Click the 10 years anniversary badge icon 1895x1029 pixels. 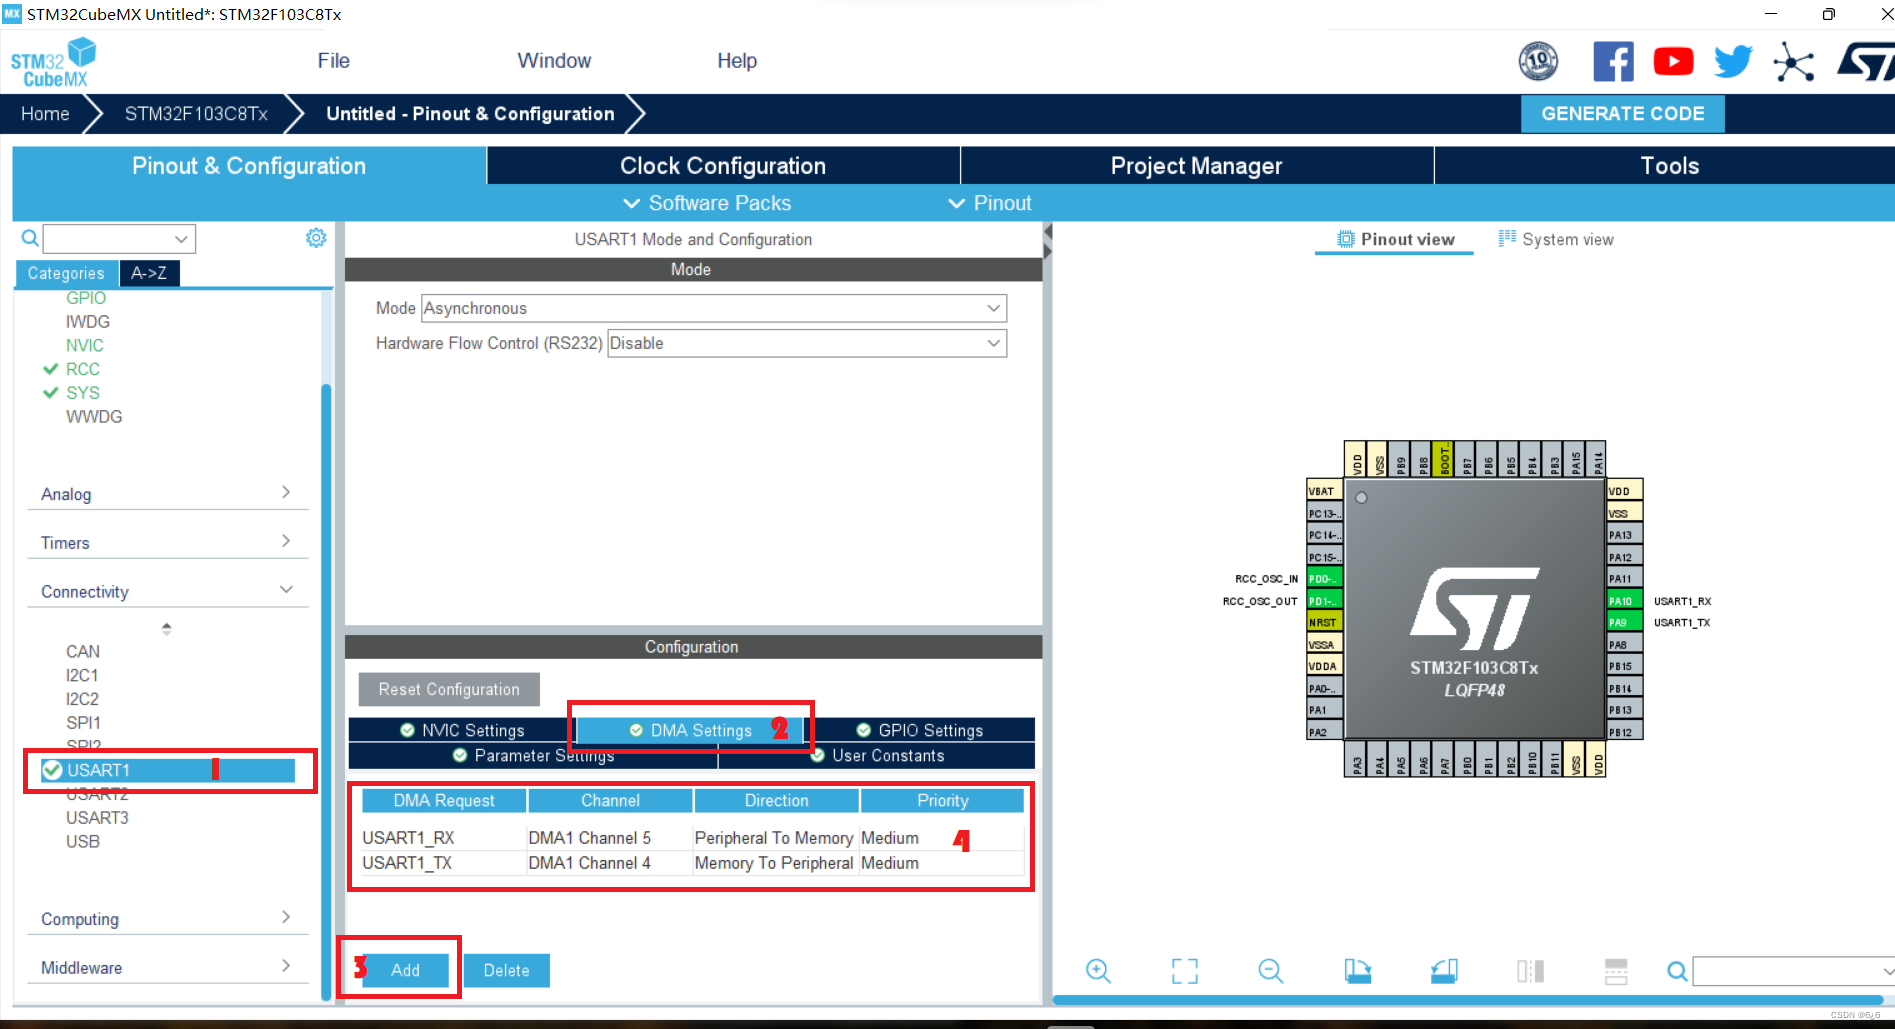click(x=1538, y=62)
